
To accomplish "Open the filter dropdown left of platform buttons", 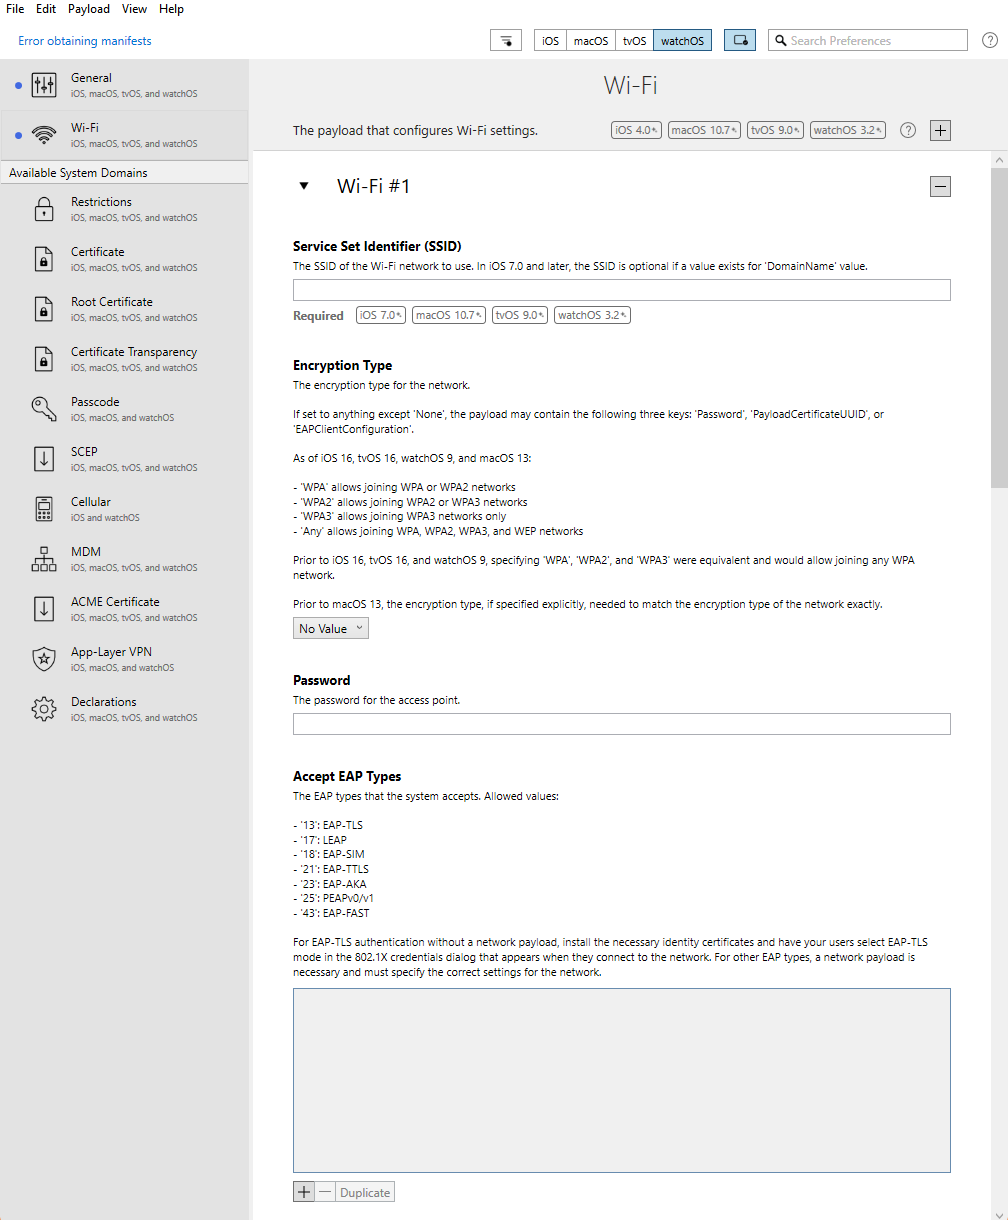I will tap(505, 40).
